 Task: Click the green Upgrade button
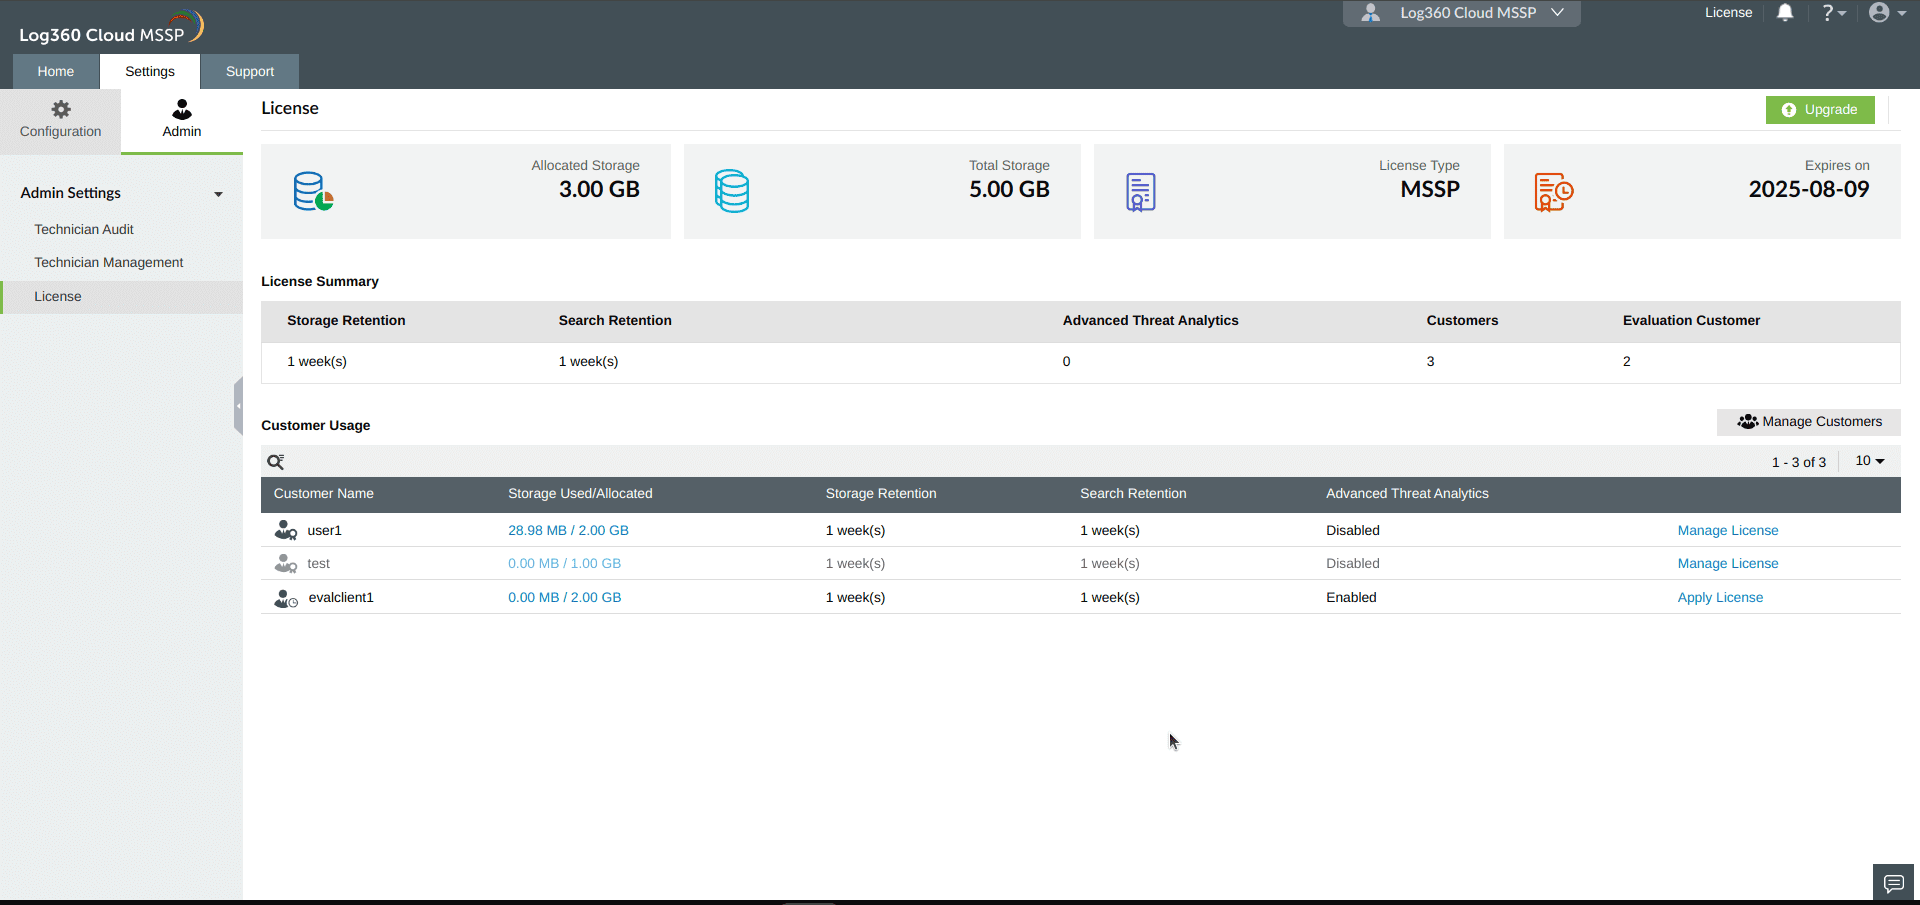point(1820,110)
